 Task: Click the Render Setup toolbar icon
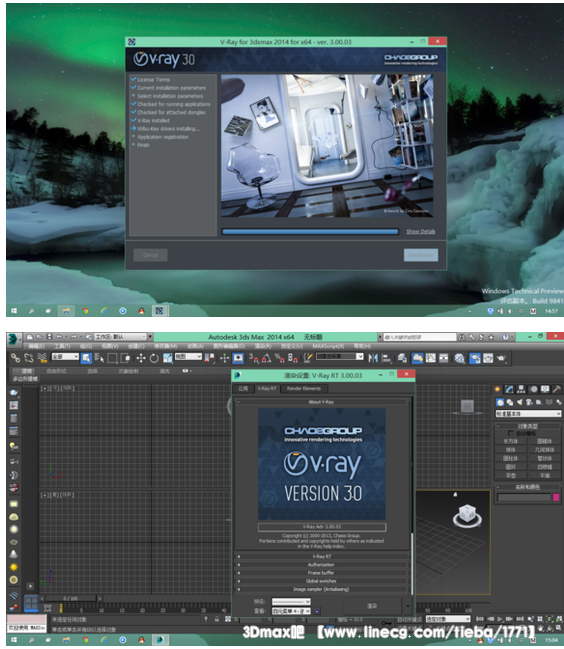tap(475, 358)
